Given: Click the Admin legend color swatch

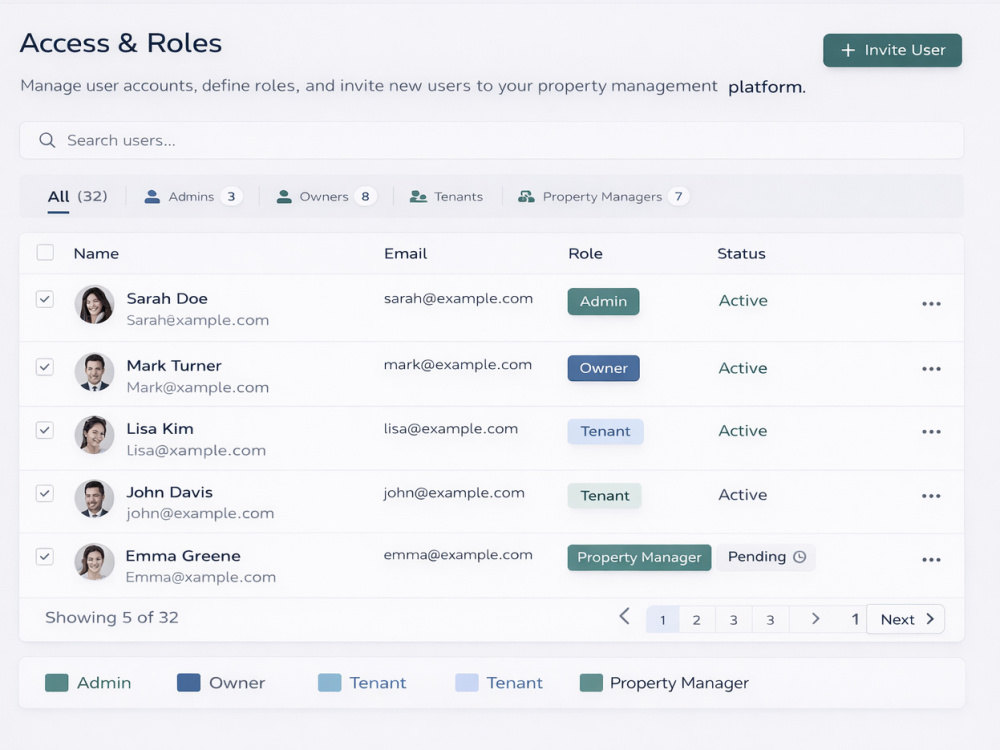Looking at the screenshot, I should [x=57, y=683].
